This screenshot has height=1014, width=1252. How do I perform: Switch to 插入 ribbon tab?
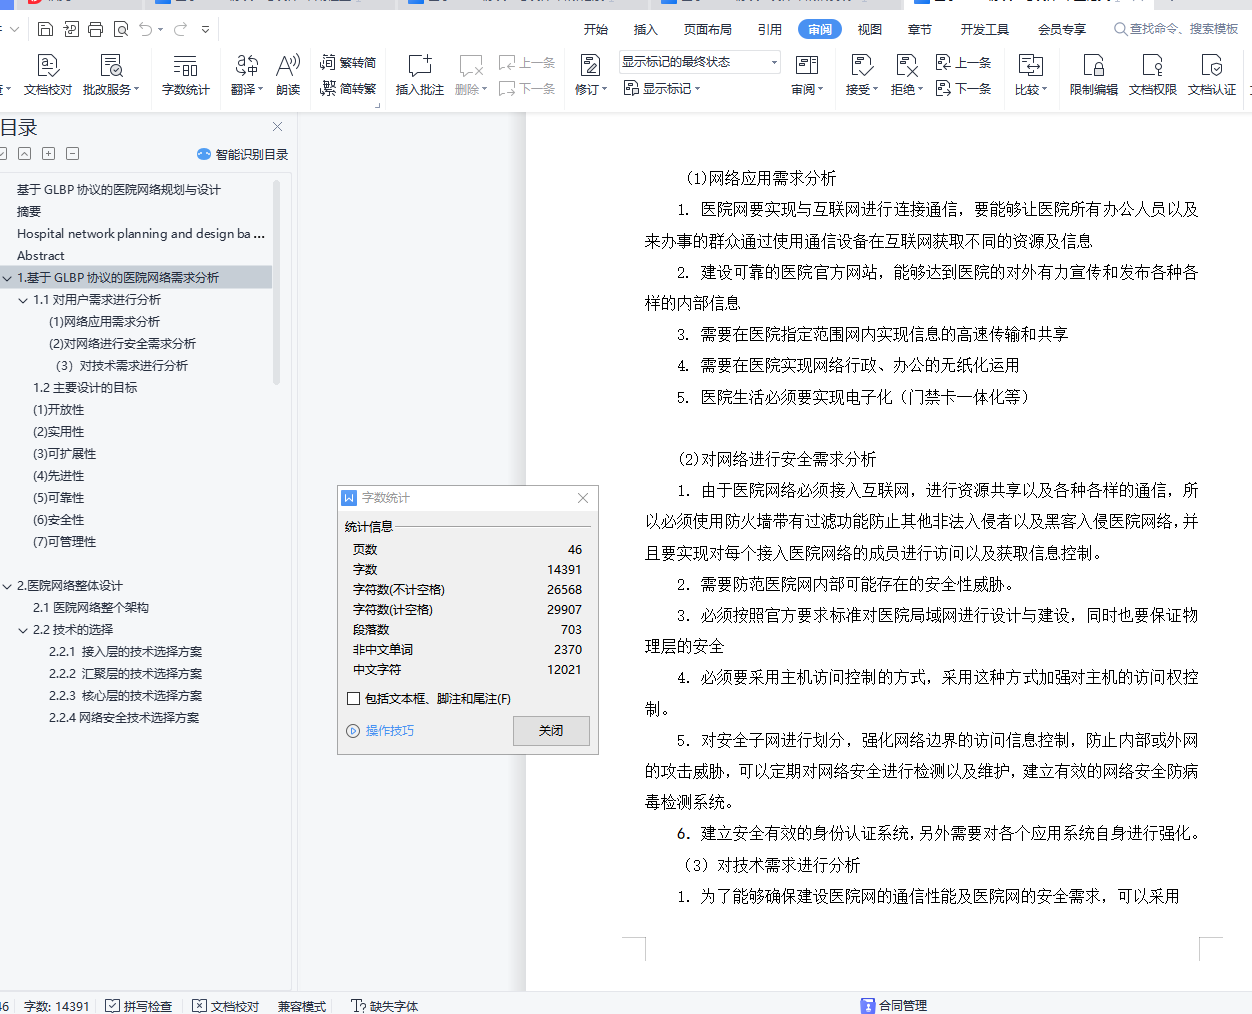646,29
